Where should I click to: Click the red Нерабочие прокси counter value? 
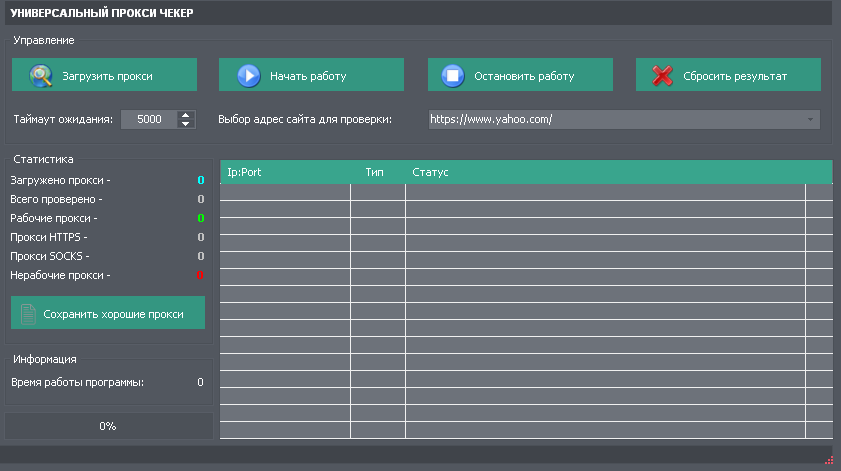tap(200, 275)
